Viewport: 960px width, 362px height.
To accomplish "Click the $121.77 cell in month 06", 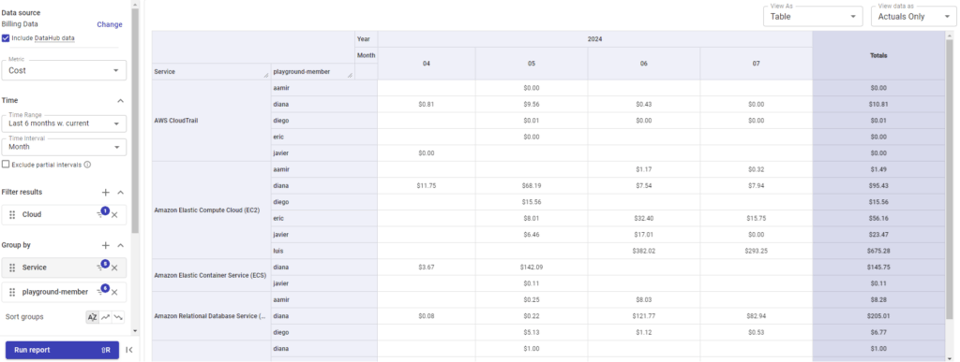I will coord(643,316).
